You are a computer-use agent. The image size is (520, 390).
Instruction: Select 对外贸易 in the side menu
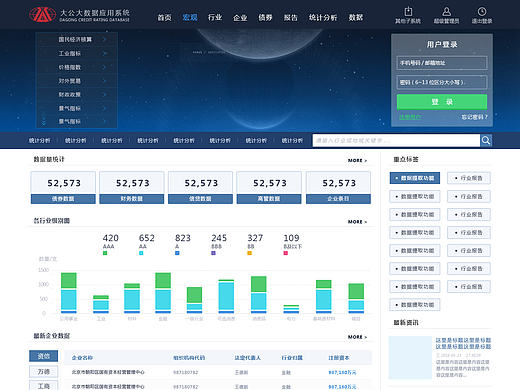[x=70, y=81]
